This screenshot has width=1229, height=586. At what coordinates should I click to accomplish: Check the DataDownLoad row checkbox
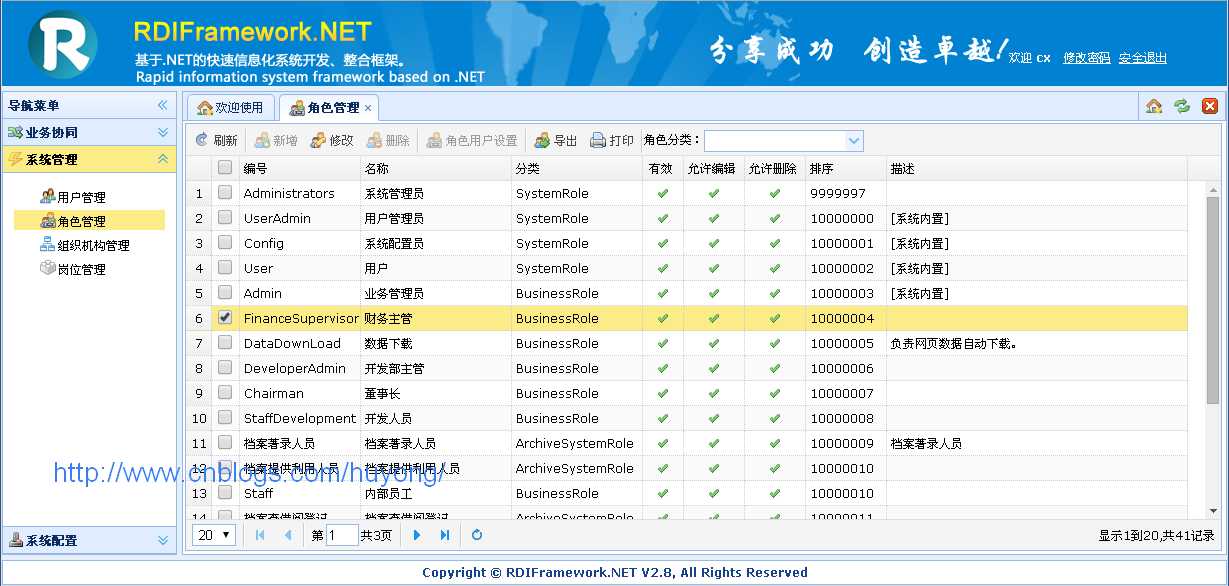click(x=225, y=343)
